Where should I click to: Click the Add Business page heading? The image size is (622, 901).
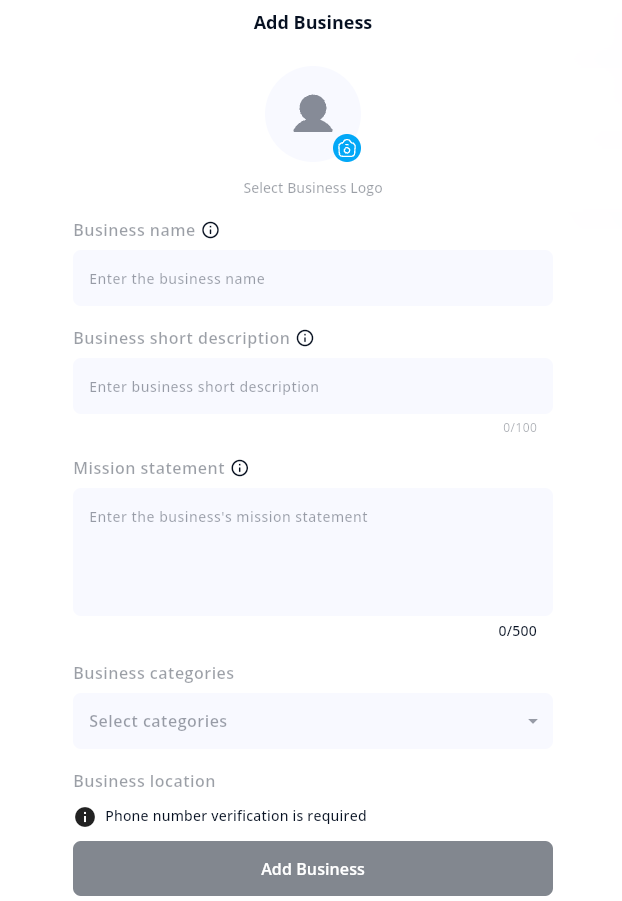313,23
